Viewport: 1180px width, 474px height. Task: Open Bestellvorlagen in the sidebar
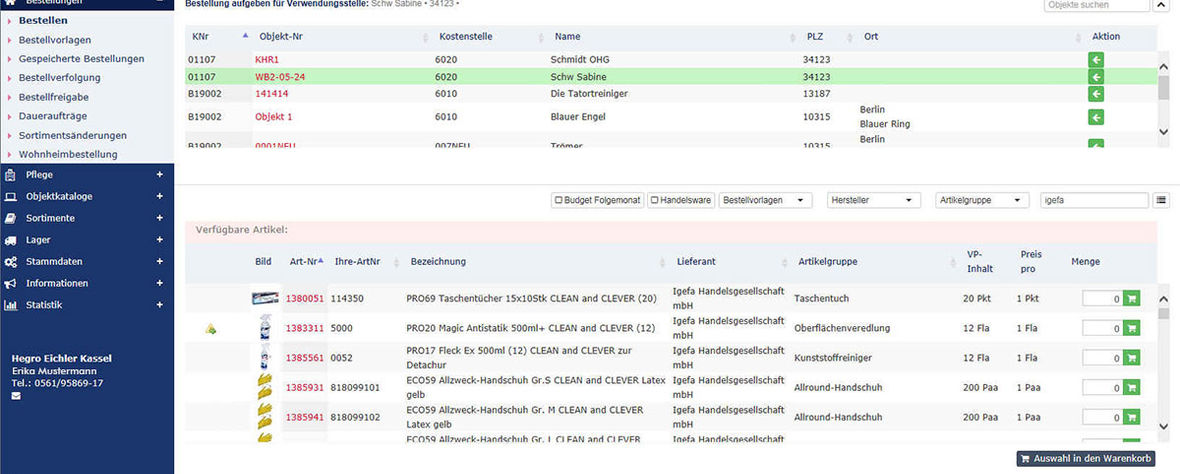coord(55,40)
